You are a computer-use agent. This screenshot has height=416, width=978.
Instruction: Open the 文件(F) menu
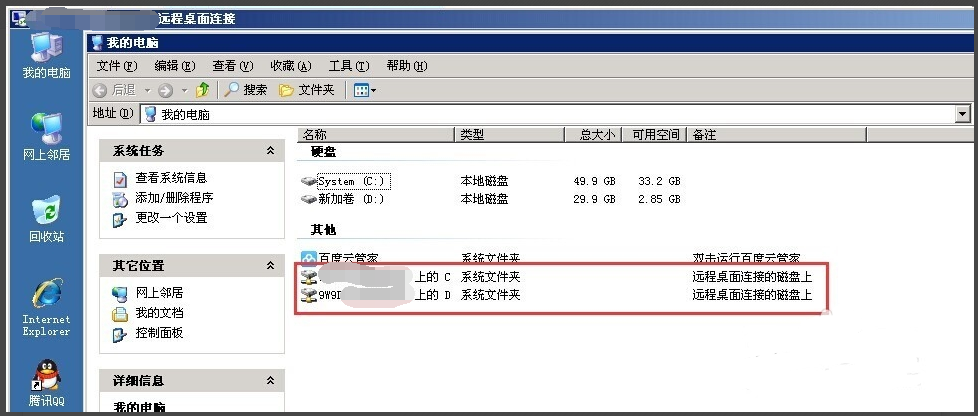[x=116, y=66]
